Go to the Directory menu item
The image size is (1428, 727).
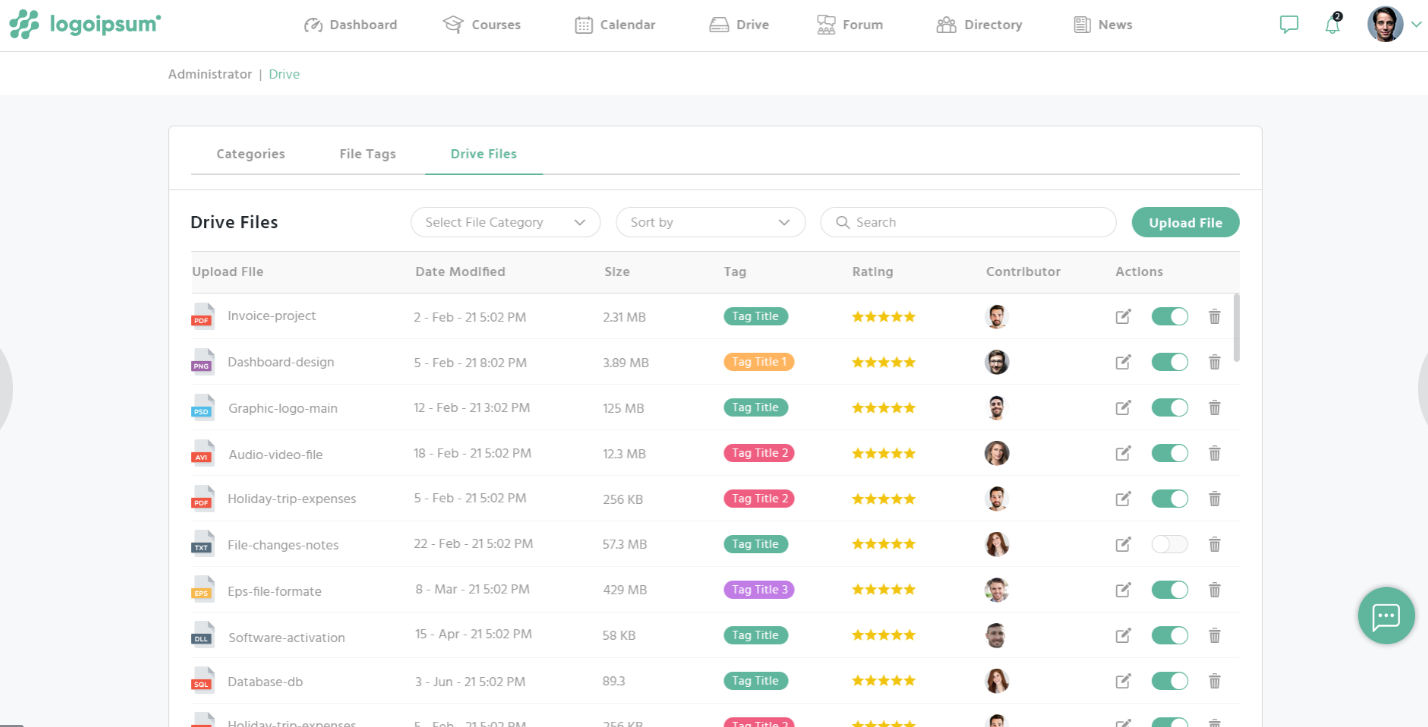979,24
